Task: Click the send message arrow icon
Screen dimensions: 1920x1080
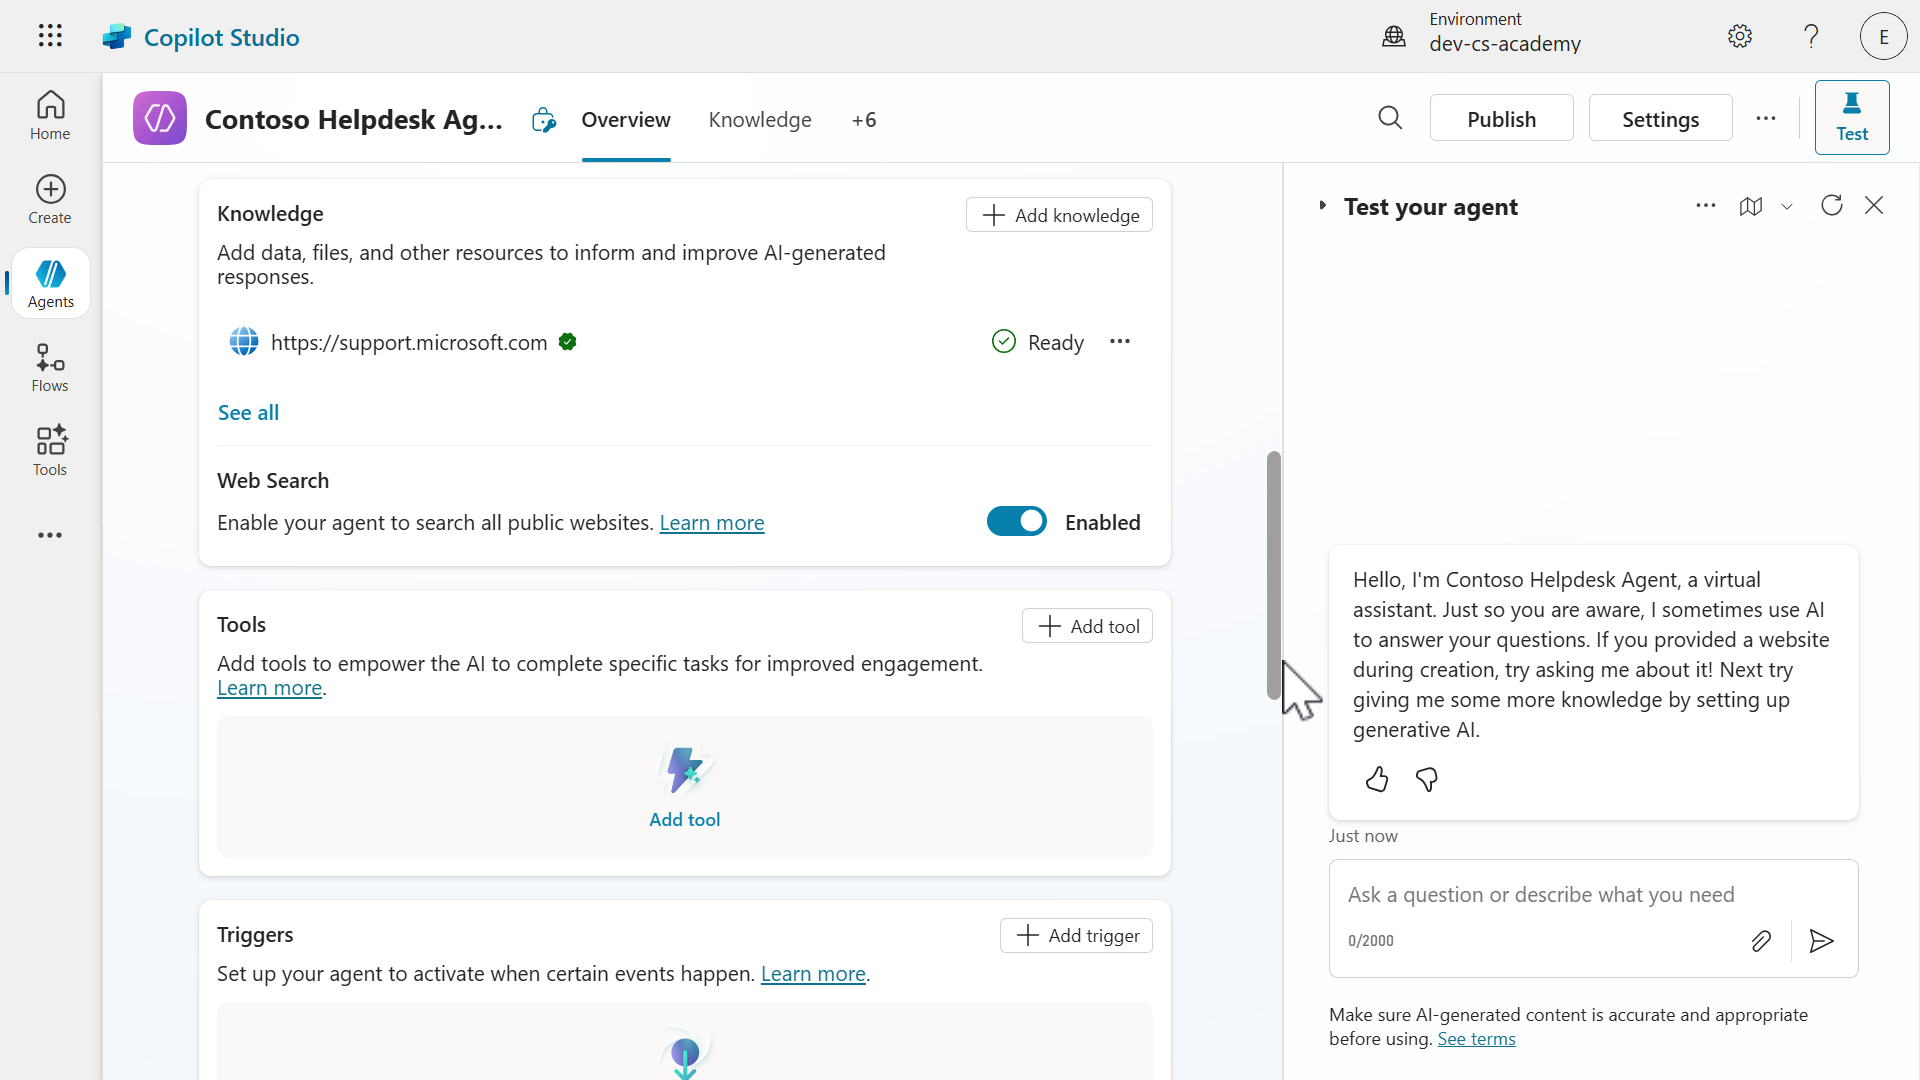Action: pyautogui.click(x=1821, y=941)
